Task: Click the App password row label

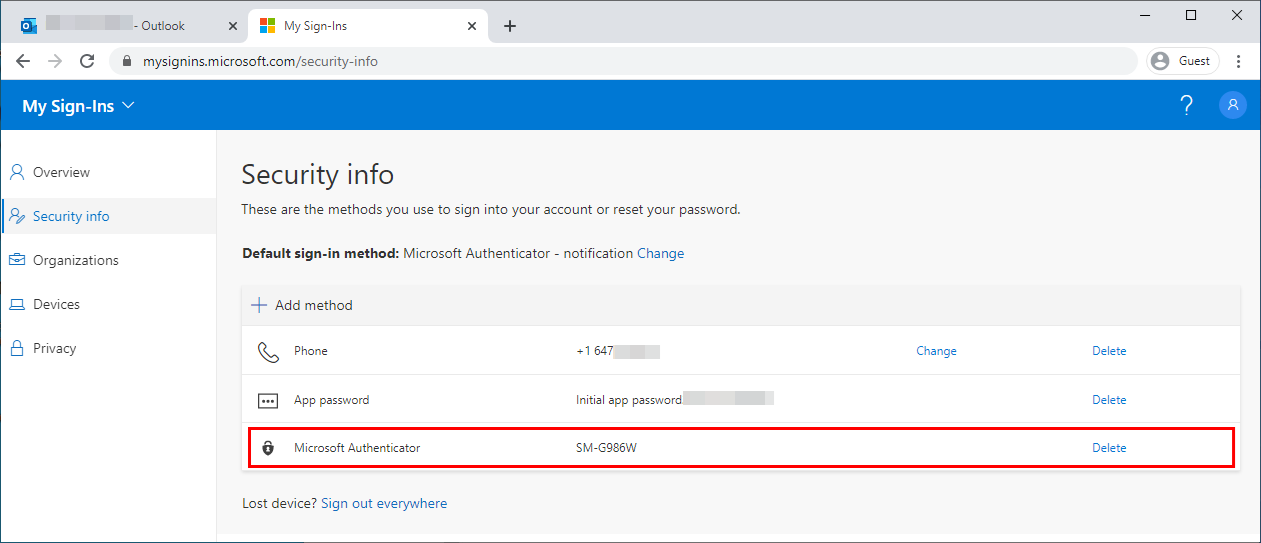Action: click(332, 400)
